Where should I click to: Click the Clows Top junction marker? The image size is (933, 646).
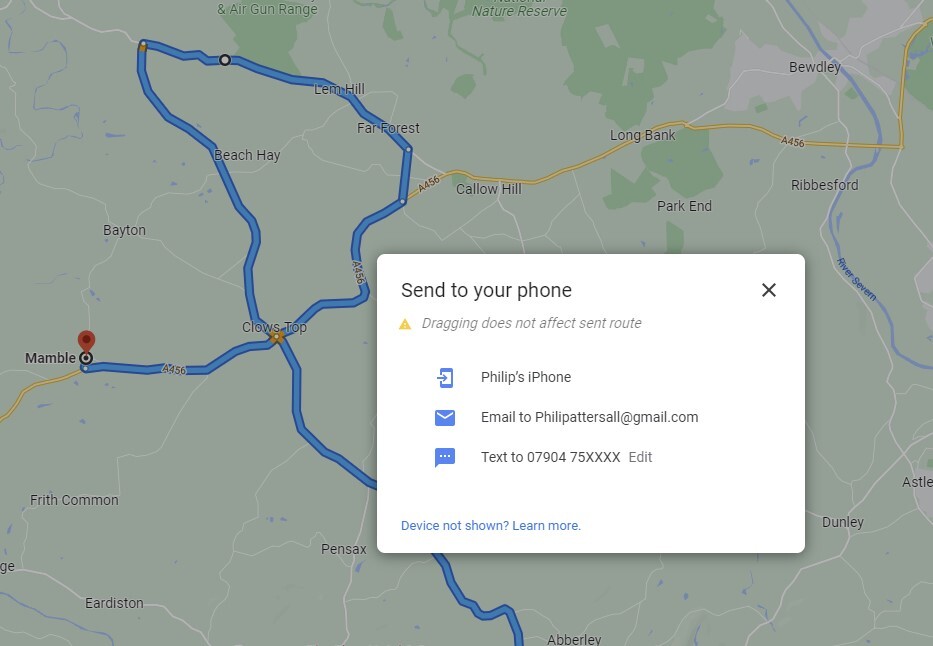(276, 337)
